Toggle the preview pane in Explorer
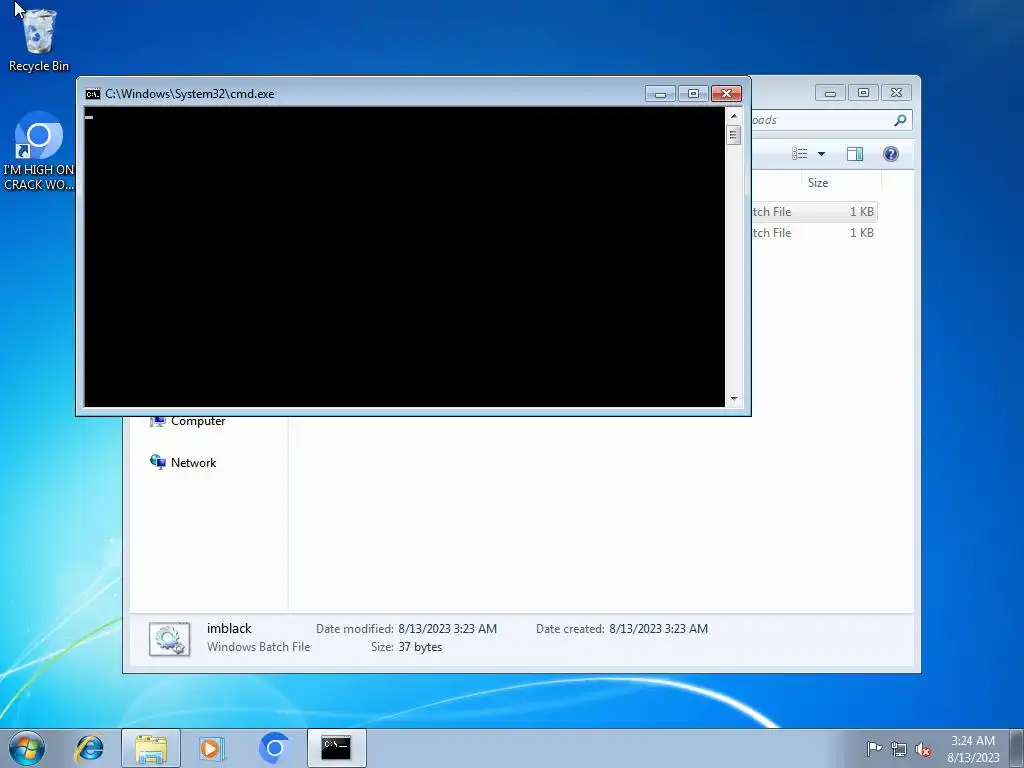The image size is (1024, 768). (x=855, y=154)
